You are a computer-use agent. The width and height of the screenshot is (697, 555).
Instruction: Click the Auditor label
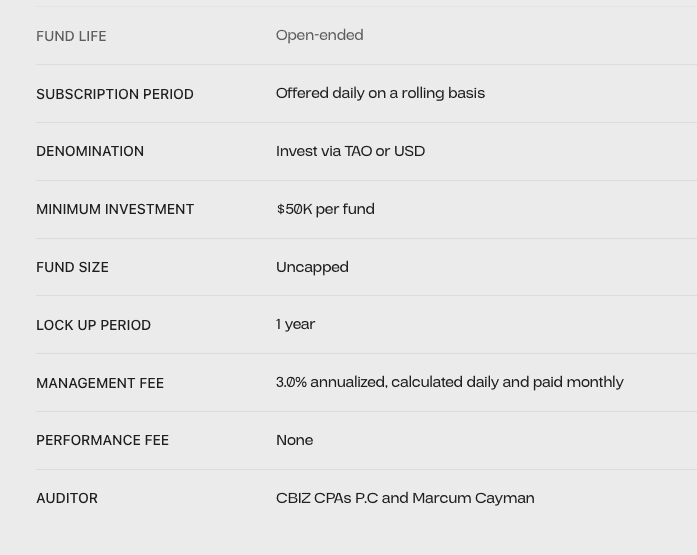[67, 498]
